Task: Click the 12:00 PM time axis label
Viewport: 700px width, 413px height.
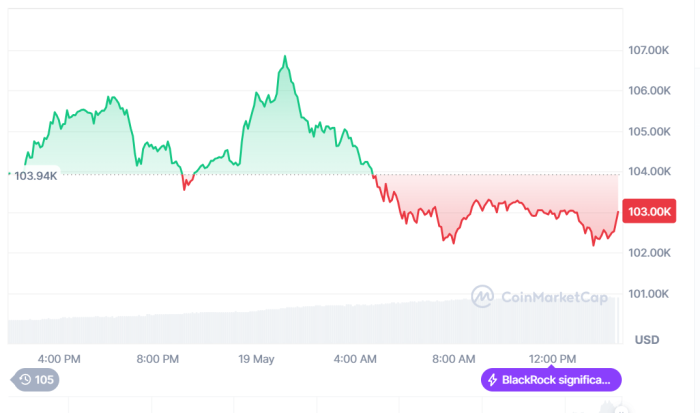Action: click(553, 358)
